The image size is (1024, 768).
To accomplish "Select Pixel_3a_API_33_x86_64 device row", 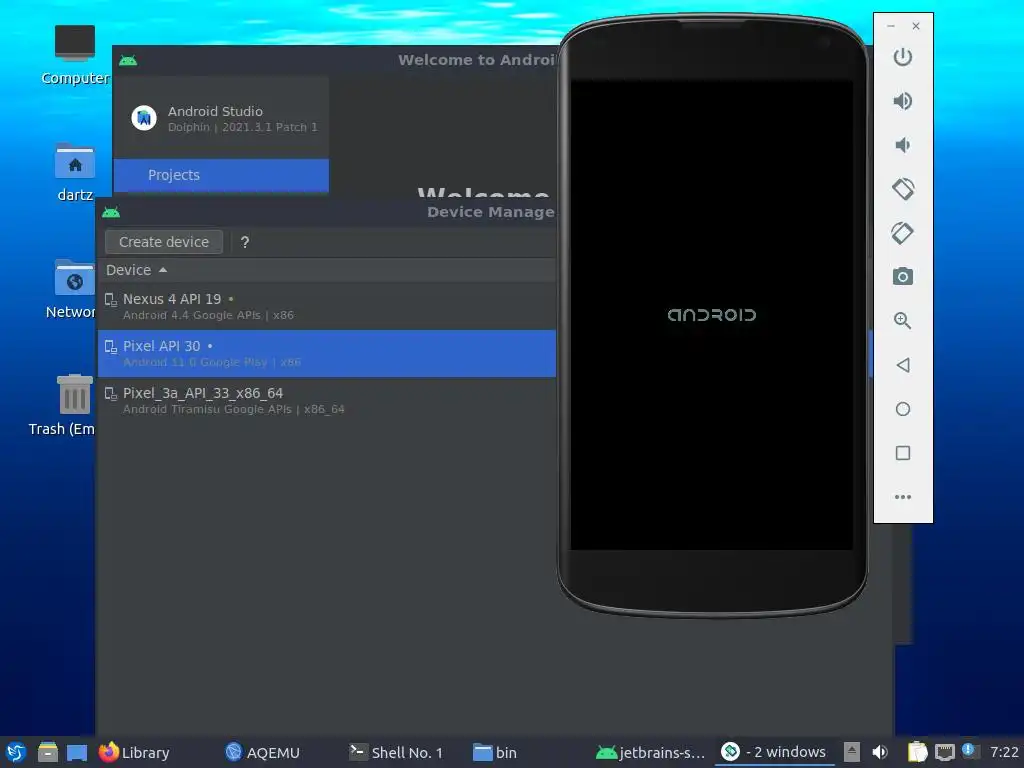I will click(x=327, y=400).
